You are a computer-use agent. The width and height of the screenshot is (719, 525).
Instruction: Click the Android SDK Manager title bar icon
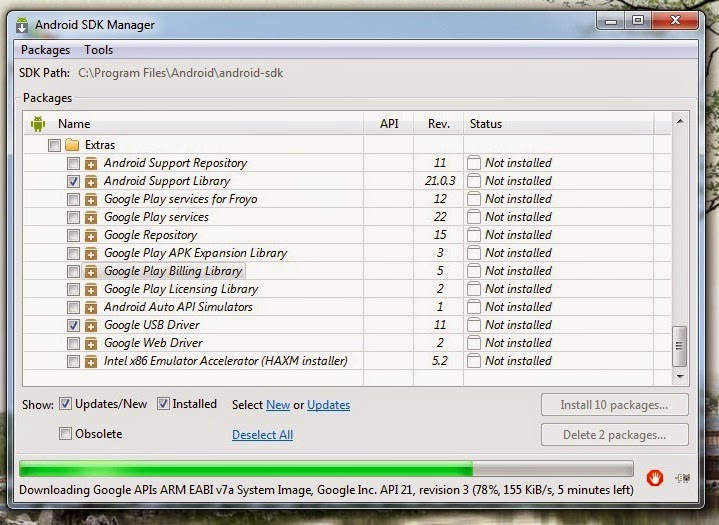click(x=22, y=25)
